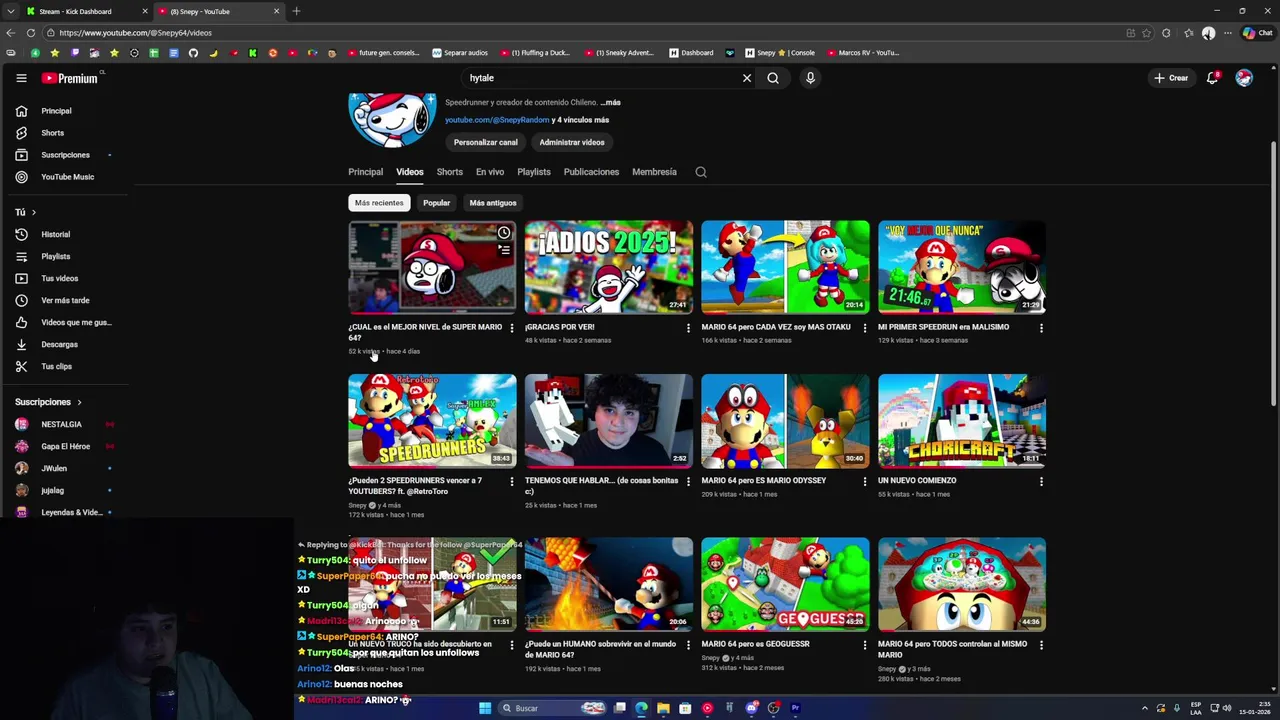Open NESTALGIA subscription channel
The image size is (1280, 720).
point(64,425)
